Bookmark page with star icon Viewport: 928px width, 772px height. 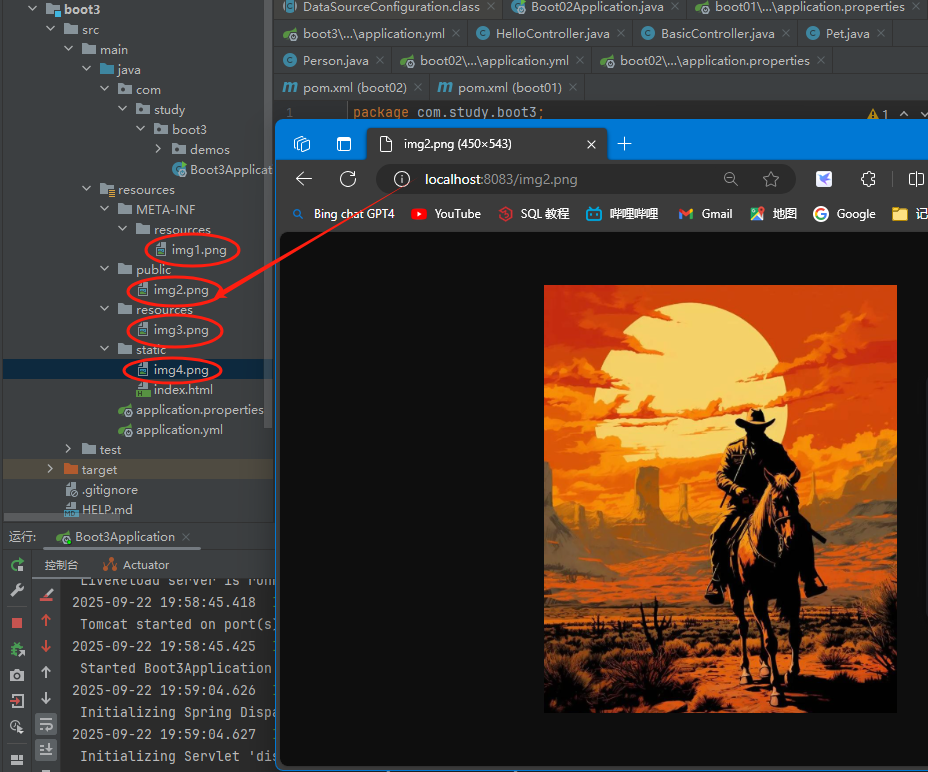[771, 179]
